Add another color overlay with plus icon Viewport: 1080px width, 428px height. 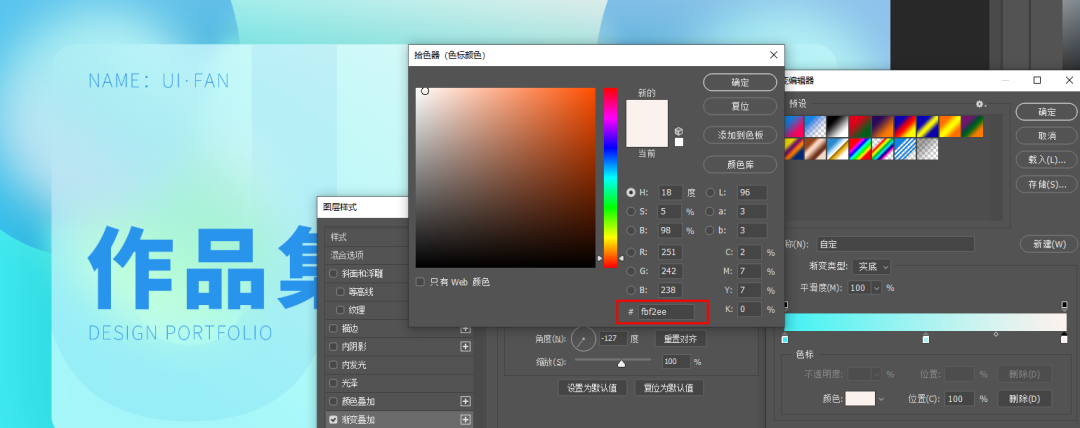click(465, 401)
